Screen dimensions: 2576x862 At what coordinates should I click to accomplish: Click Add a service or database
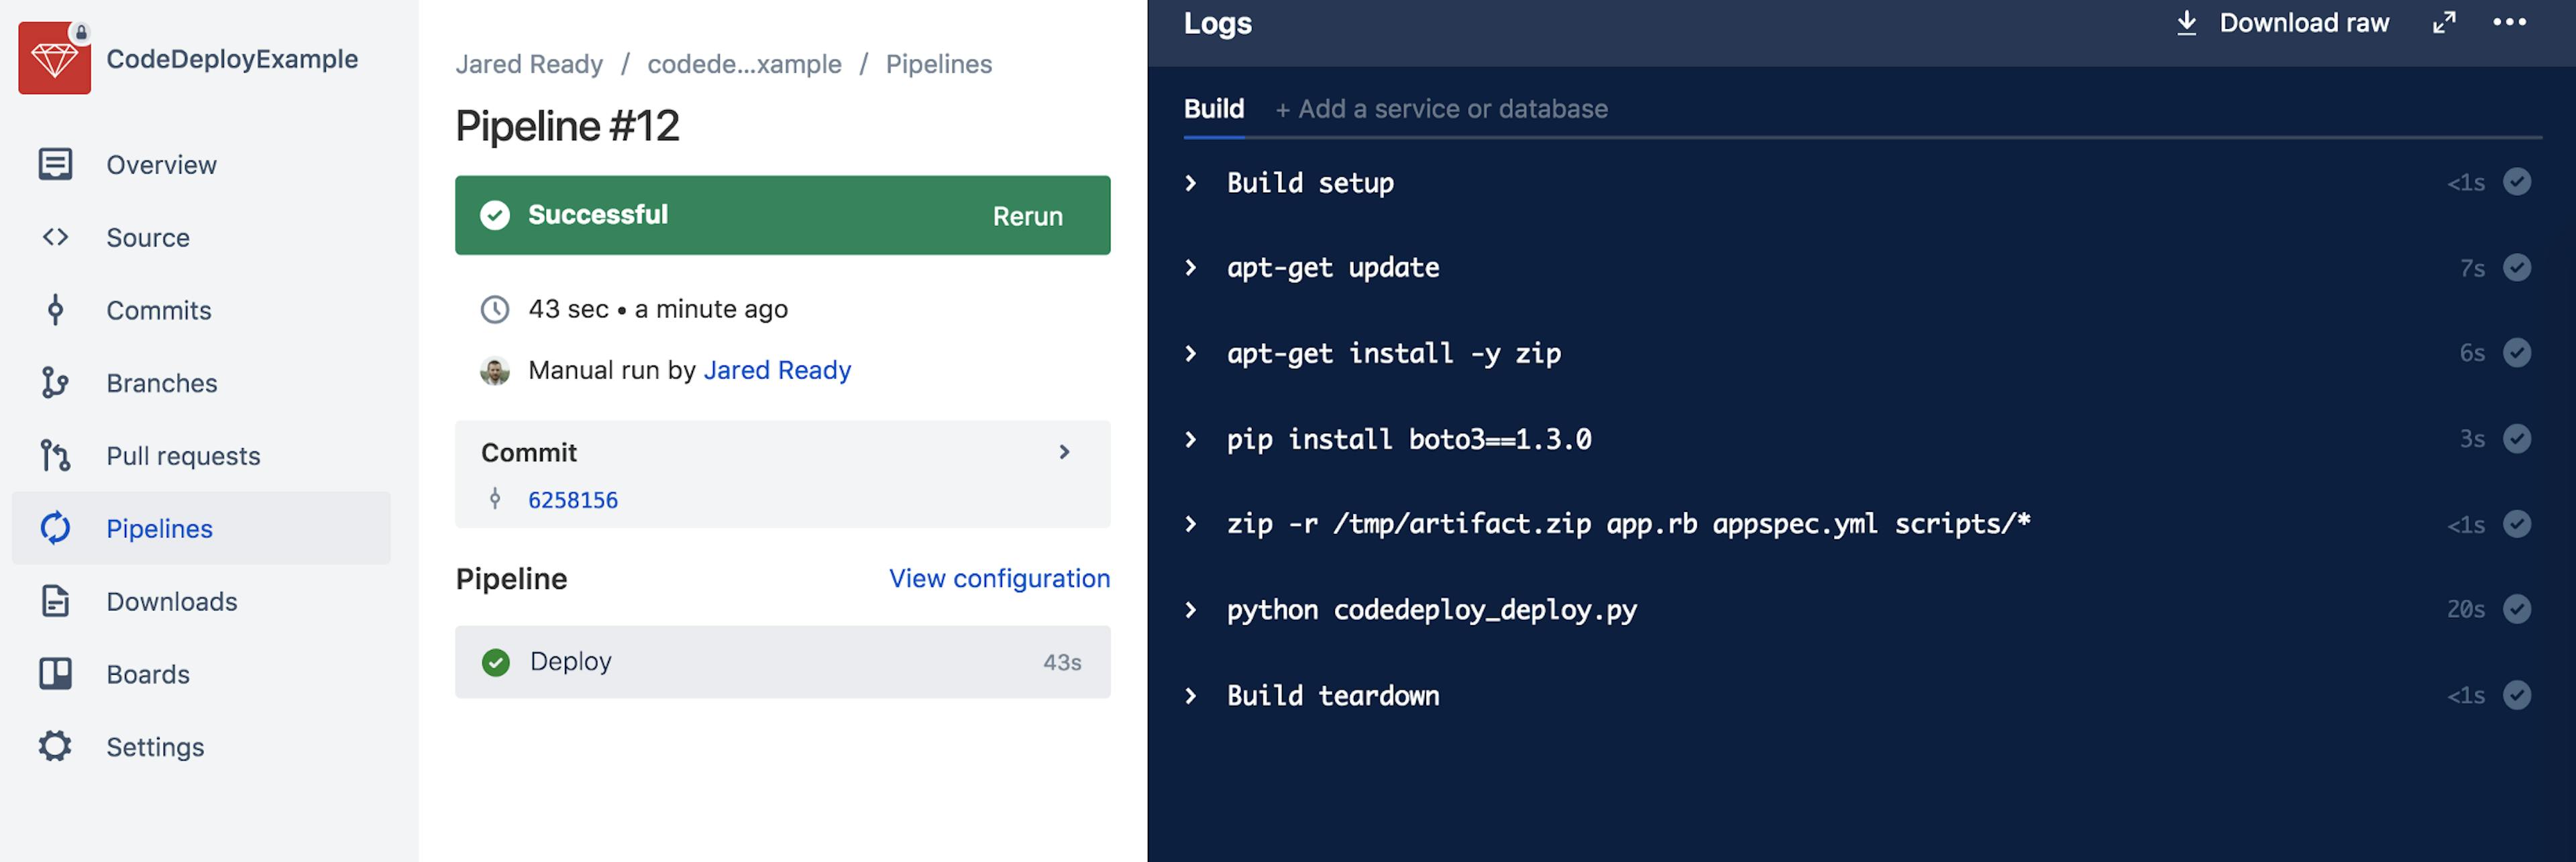1441,109
